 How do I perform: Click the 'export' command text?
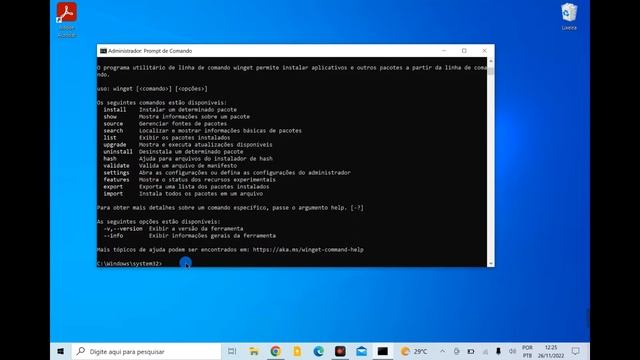tap(113, 187)
